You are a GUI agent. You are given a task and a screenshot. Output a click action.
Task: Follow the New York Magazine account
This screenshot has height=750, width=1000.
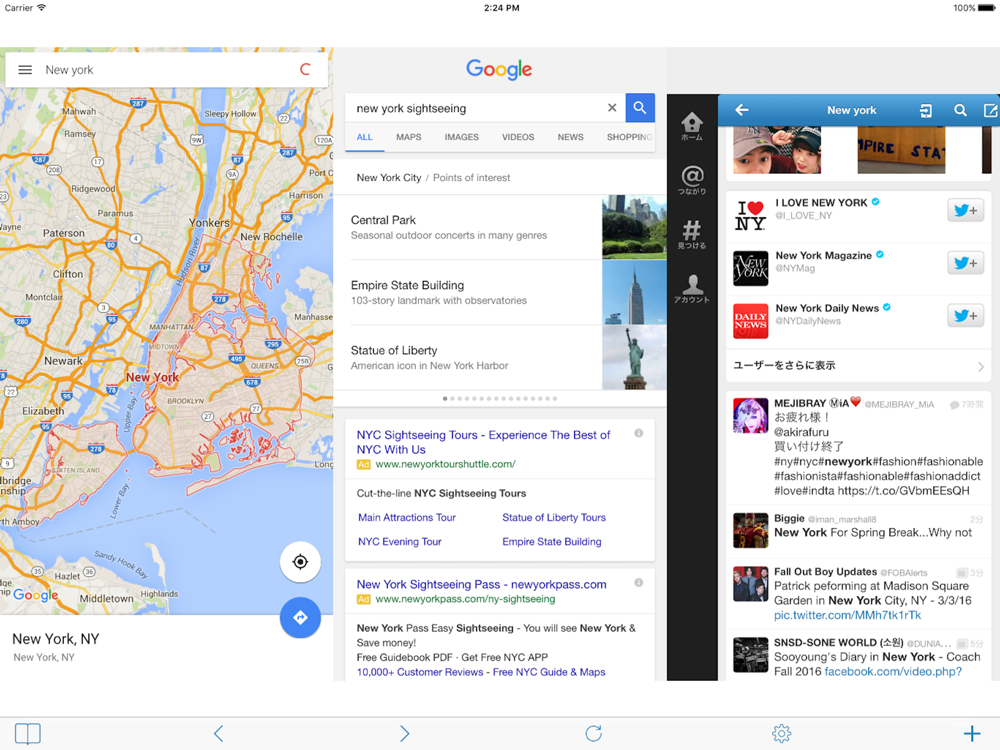click(966, 263)
